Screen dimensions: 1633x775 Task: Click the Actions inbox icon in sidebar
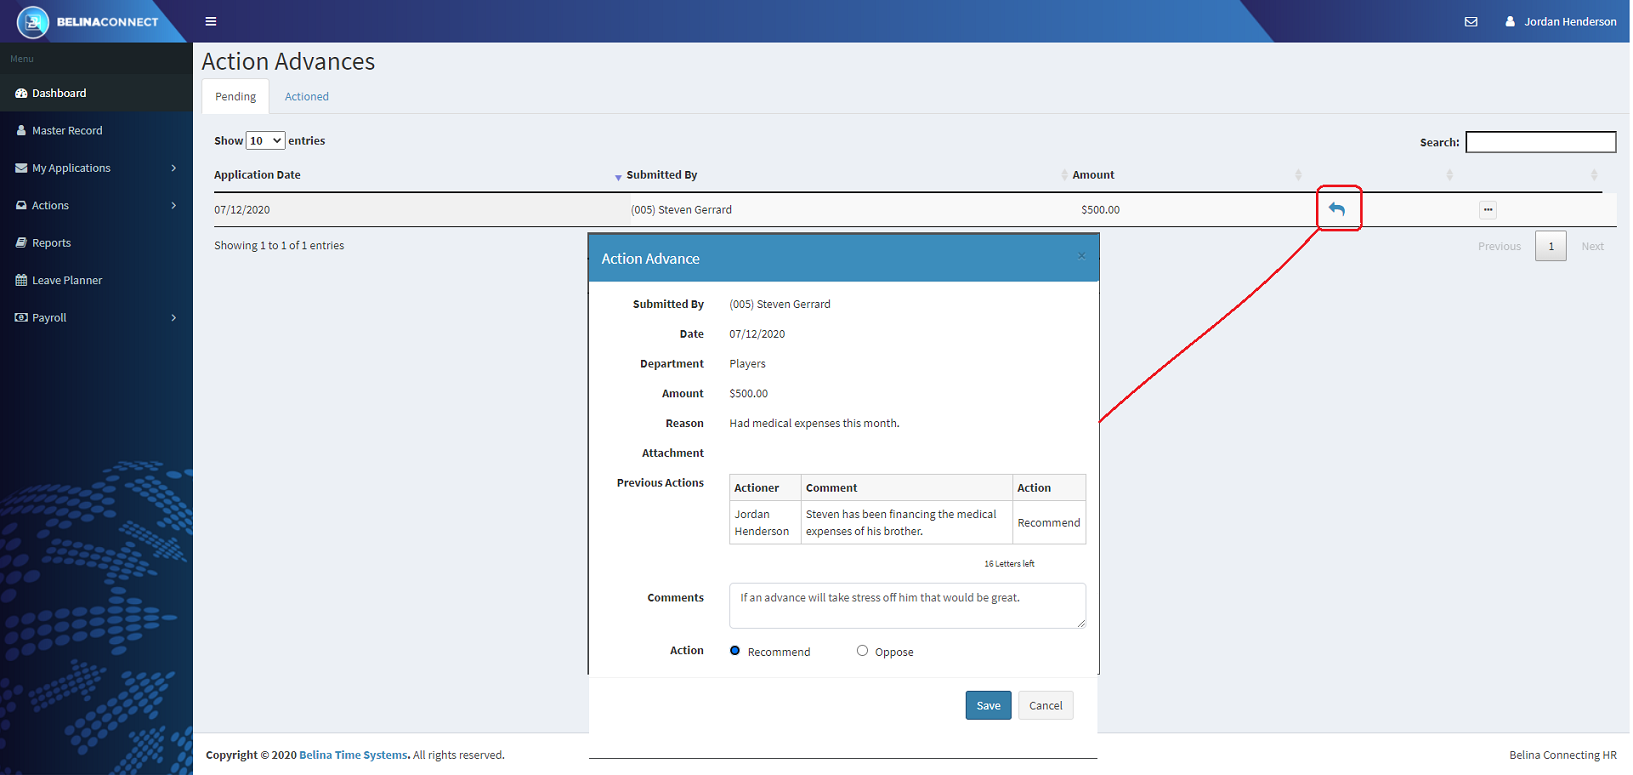coord(21,205)
